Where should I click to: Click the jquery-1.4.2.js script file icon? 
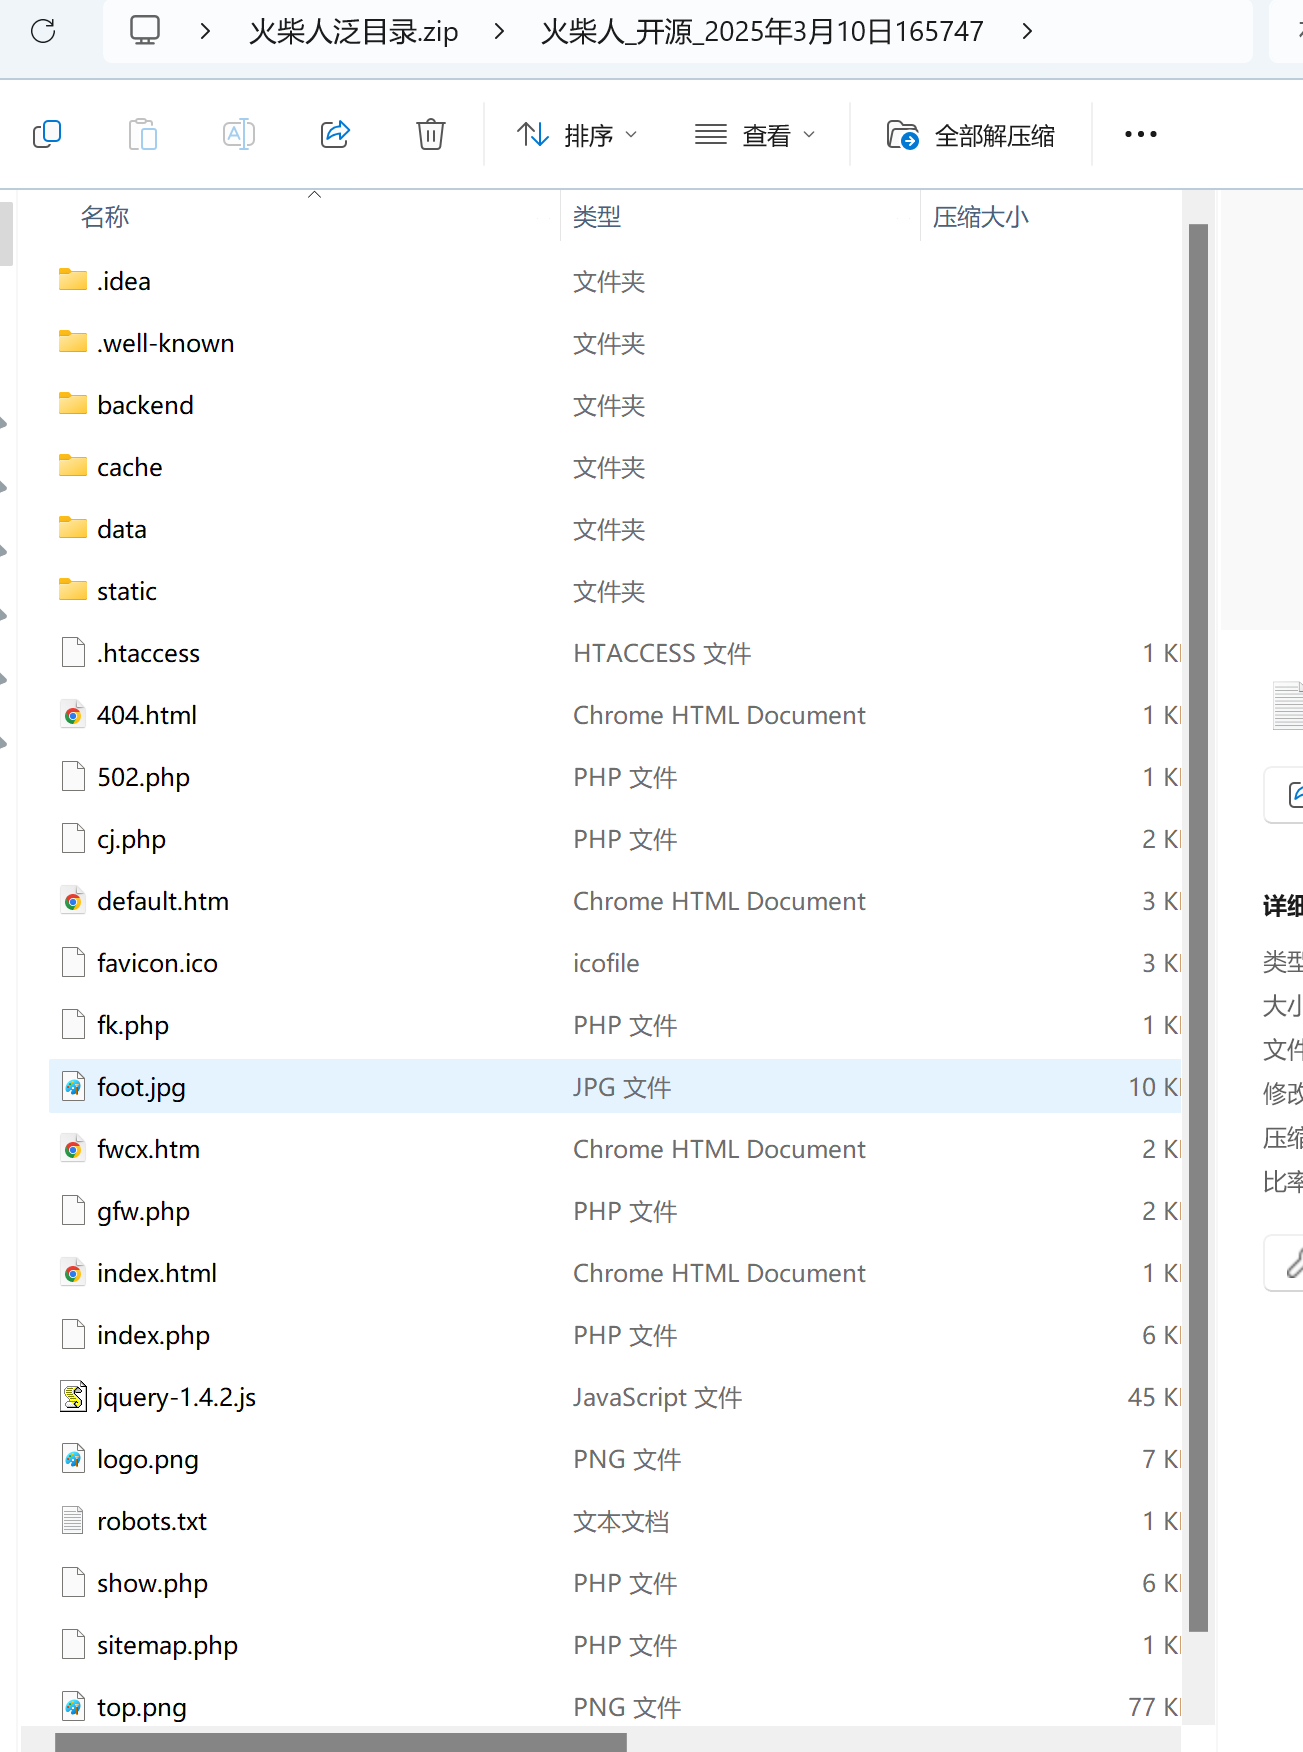click(x=73, y=1397)
